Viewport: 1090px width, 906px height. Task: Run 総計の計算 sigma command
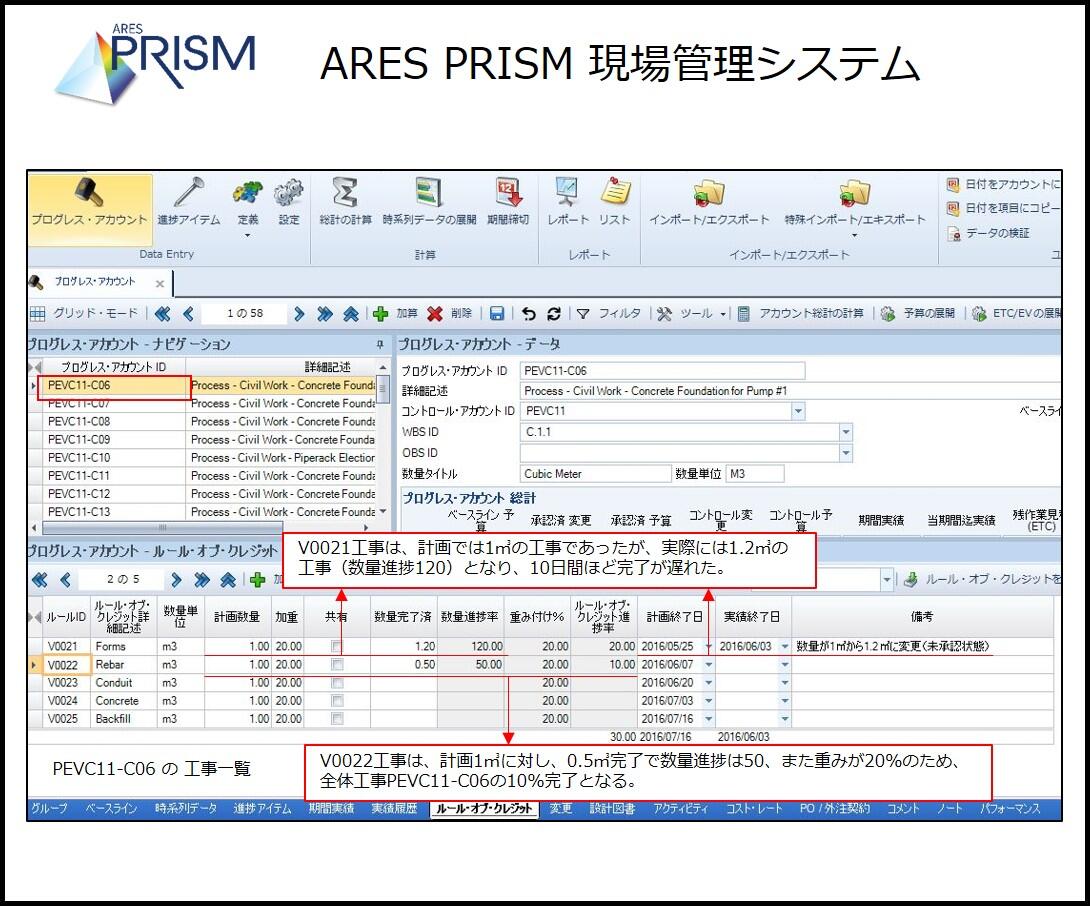tap(345, 202)
